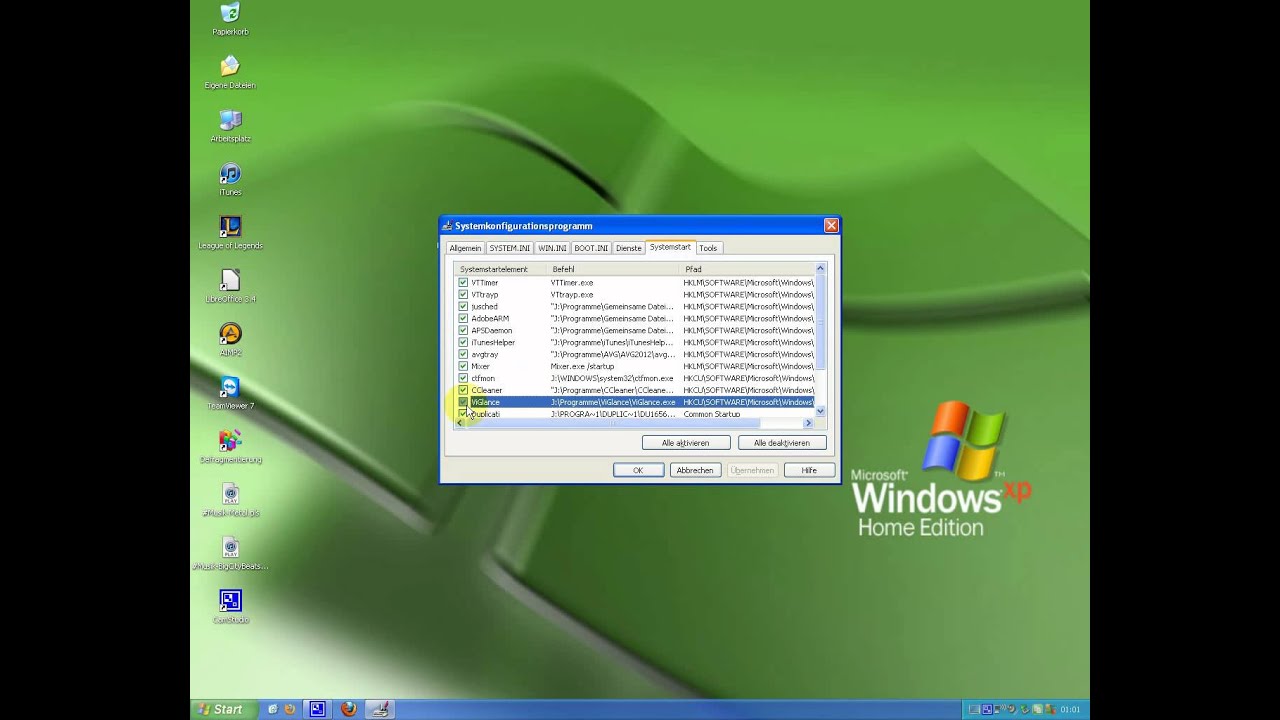Uncheck the avgtray startup entry
Image resolution: width=1280 pixels, height=720 pixels.
tap(463, 355)
